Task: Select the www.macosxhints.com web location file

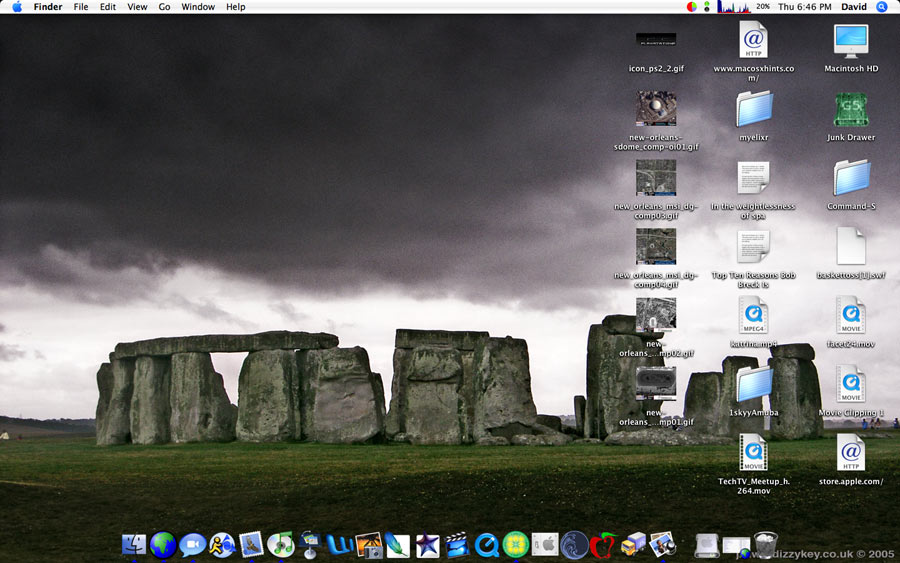Action: pyautogui.click(x=753, y=41)
